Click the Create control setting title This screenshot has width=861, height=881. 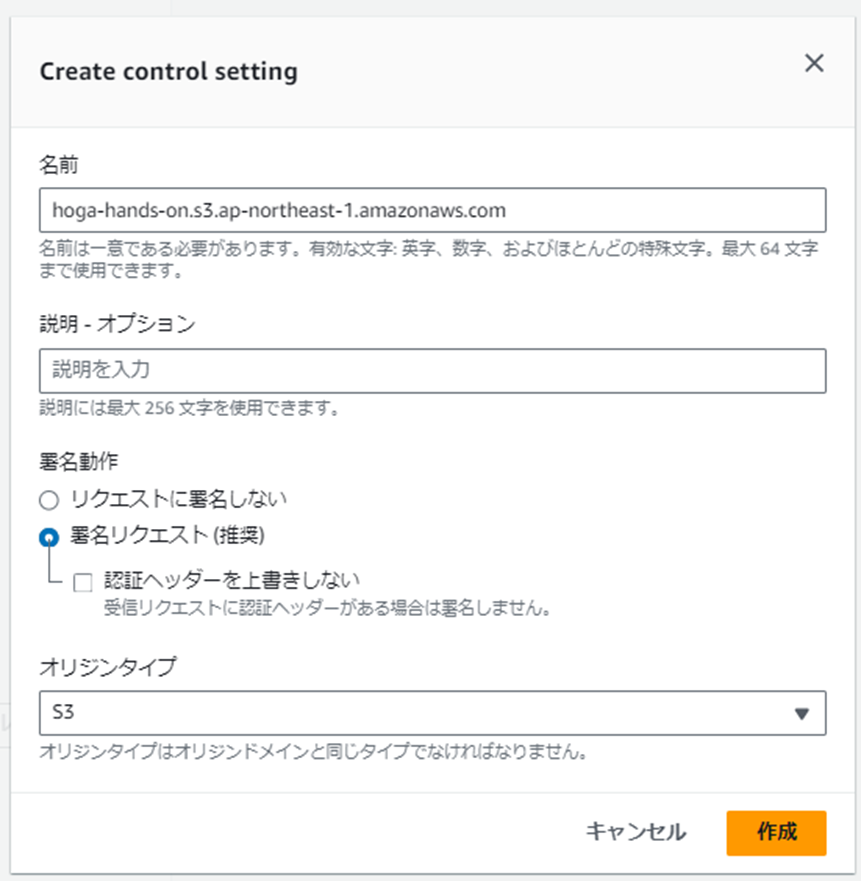(x=169, y=71)
